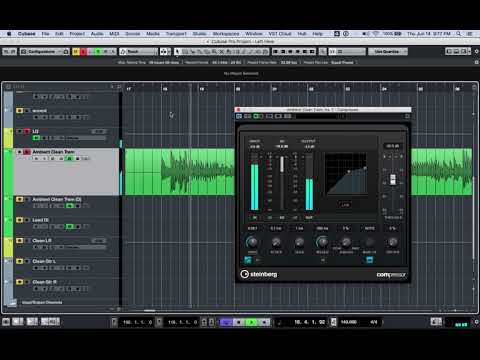Screen dimensions: 480x360
Task: Click the compressor Threshold knob
Action: (x=252, y=242)
